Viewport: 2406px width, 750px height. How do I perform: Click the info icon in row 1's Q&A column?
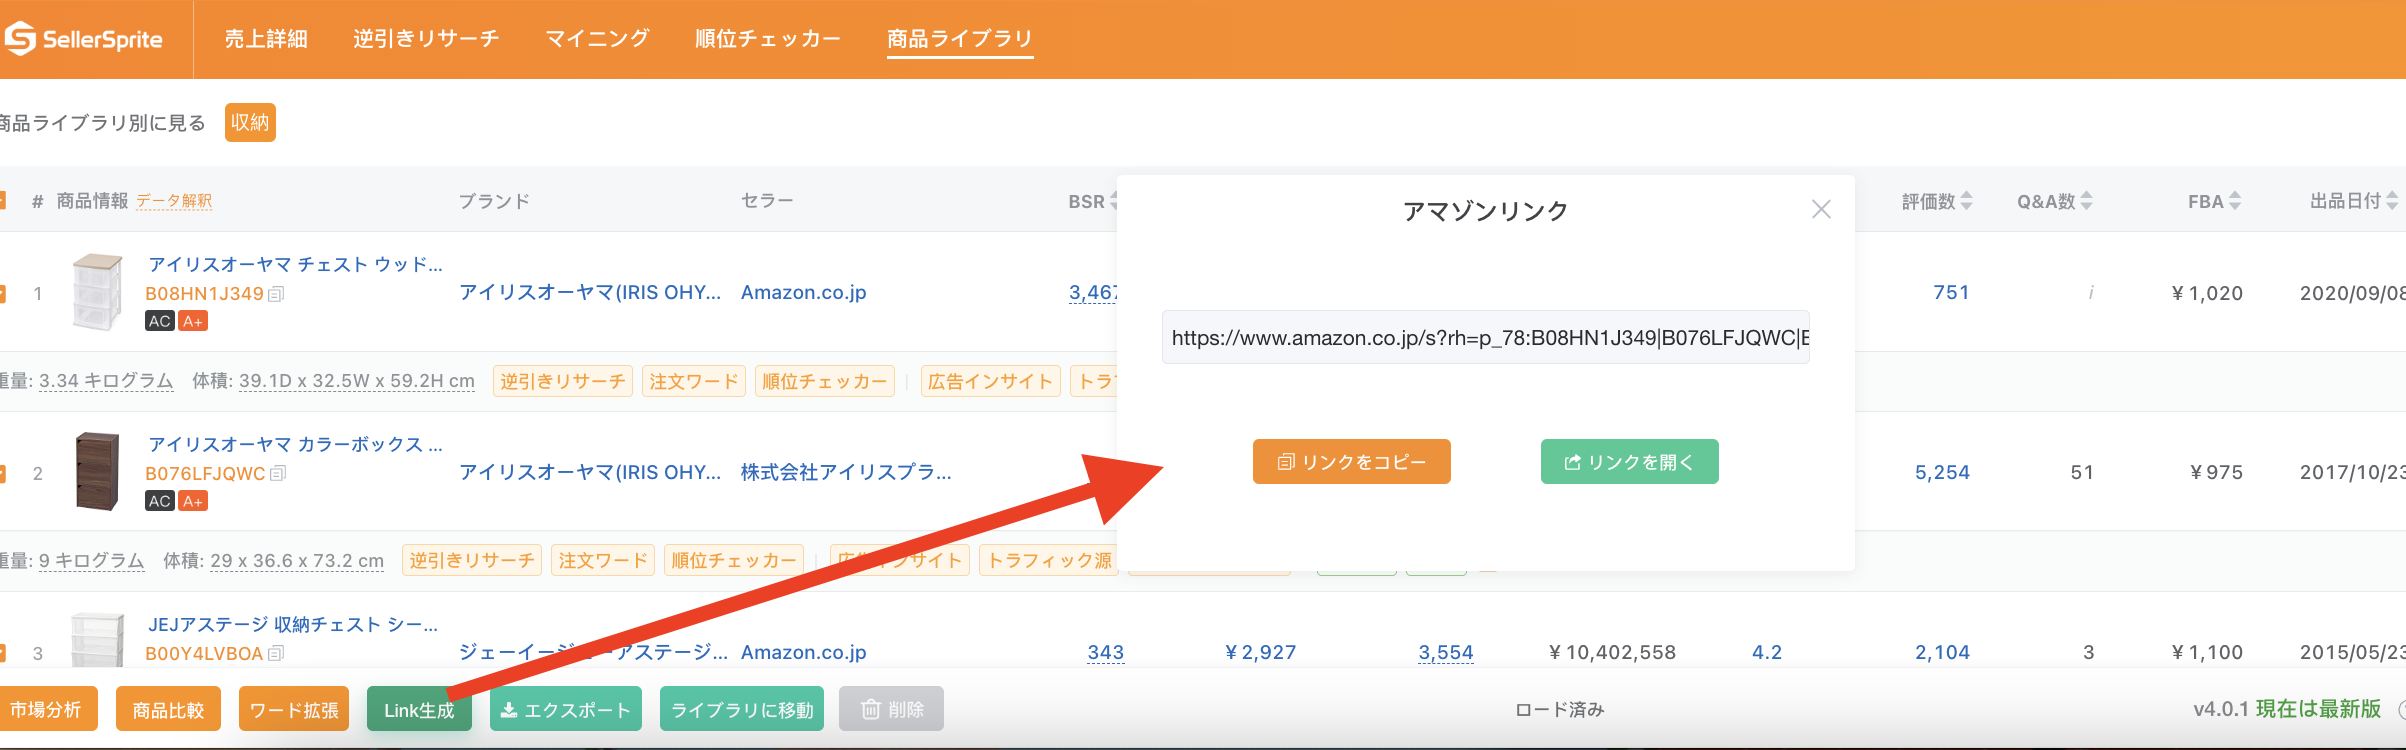[x=2090, y=293]
